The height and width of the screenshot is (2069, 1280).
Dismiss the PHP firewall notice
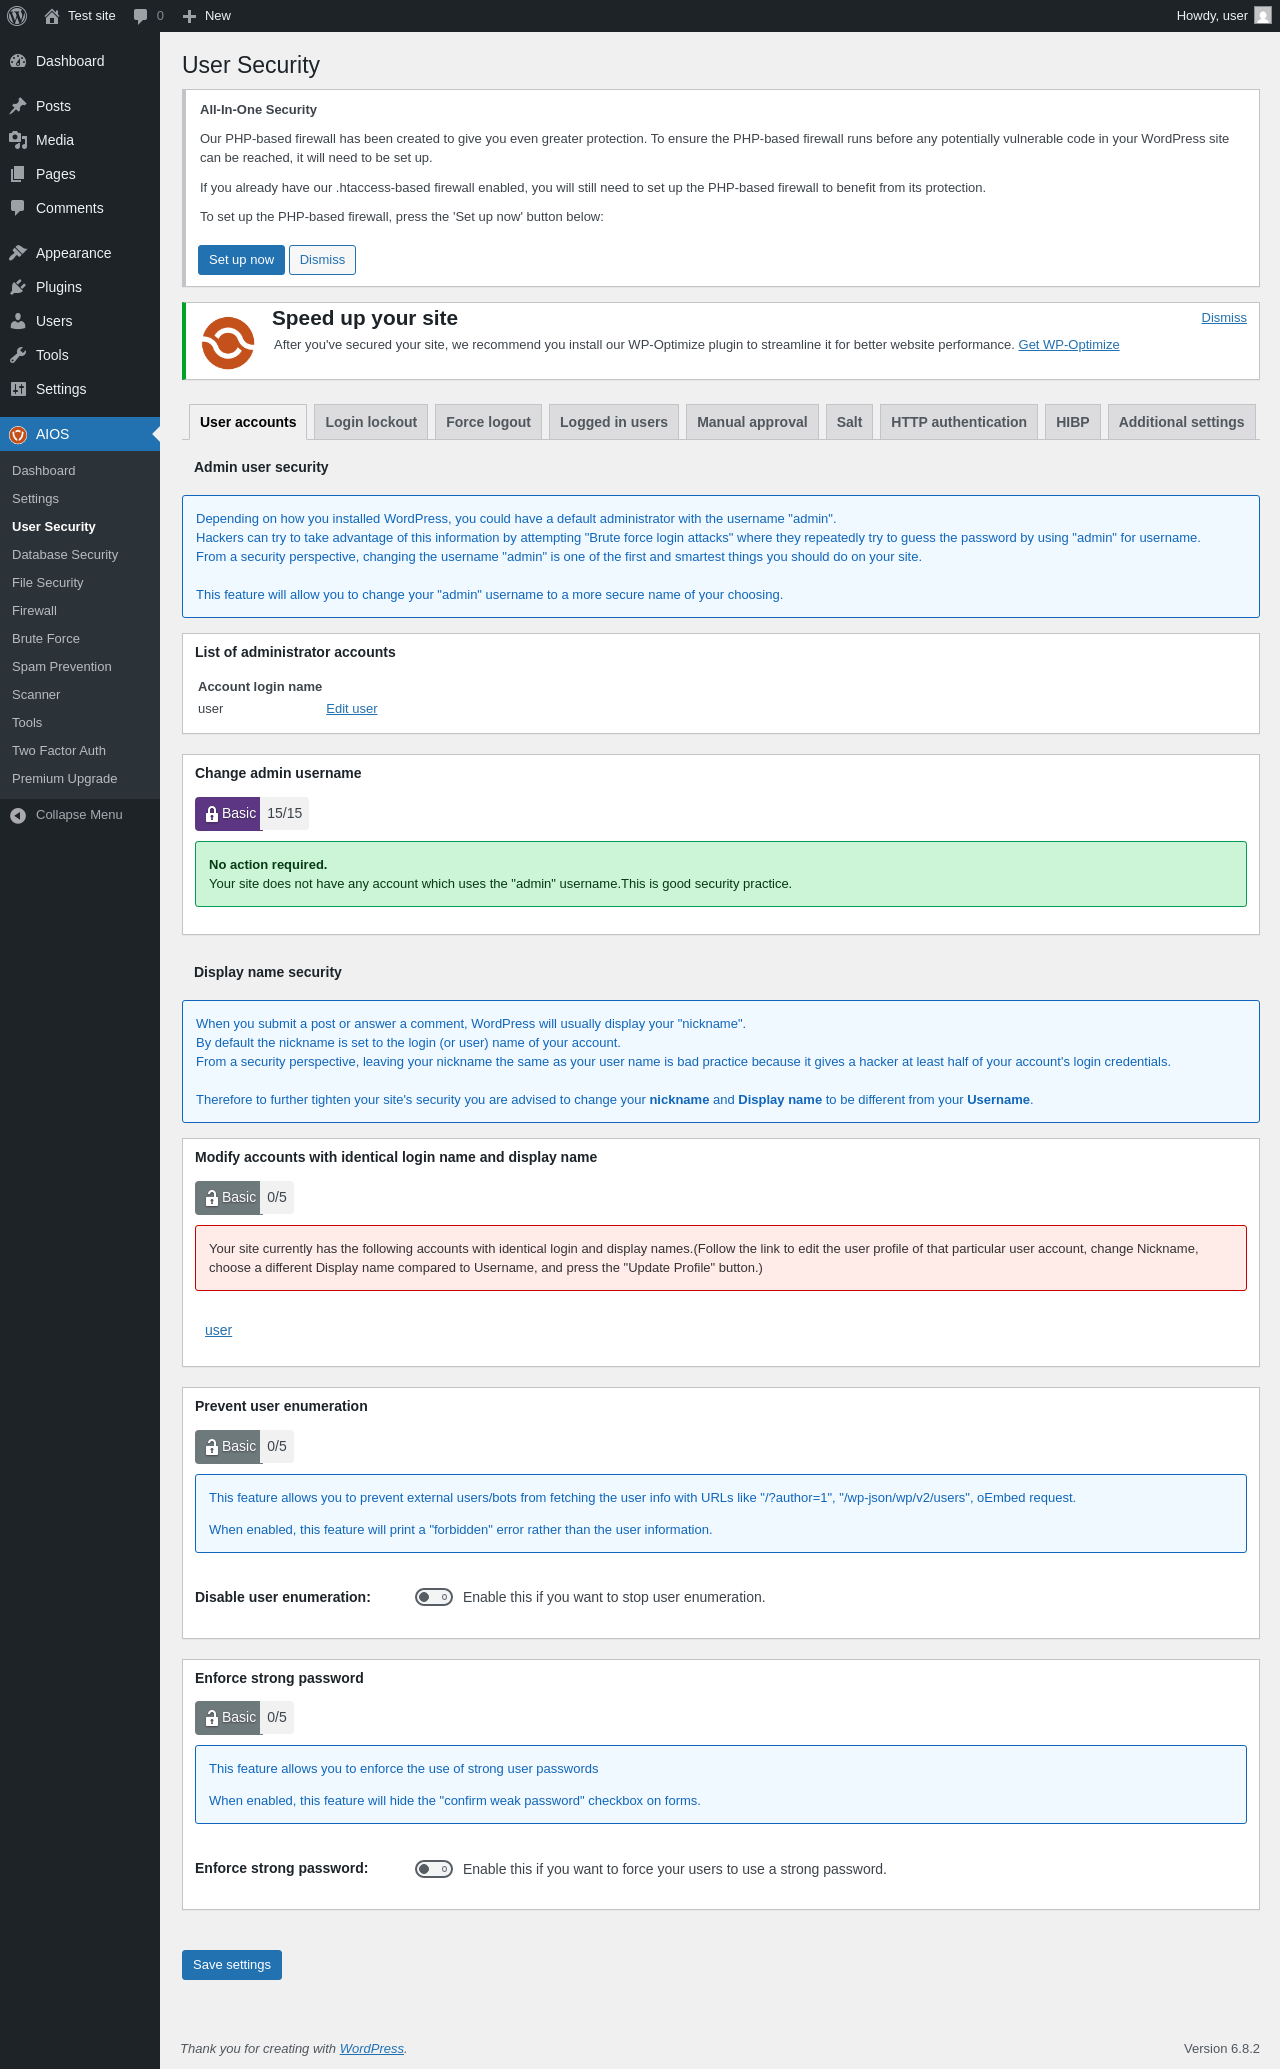(x=322, y=260)
